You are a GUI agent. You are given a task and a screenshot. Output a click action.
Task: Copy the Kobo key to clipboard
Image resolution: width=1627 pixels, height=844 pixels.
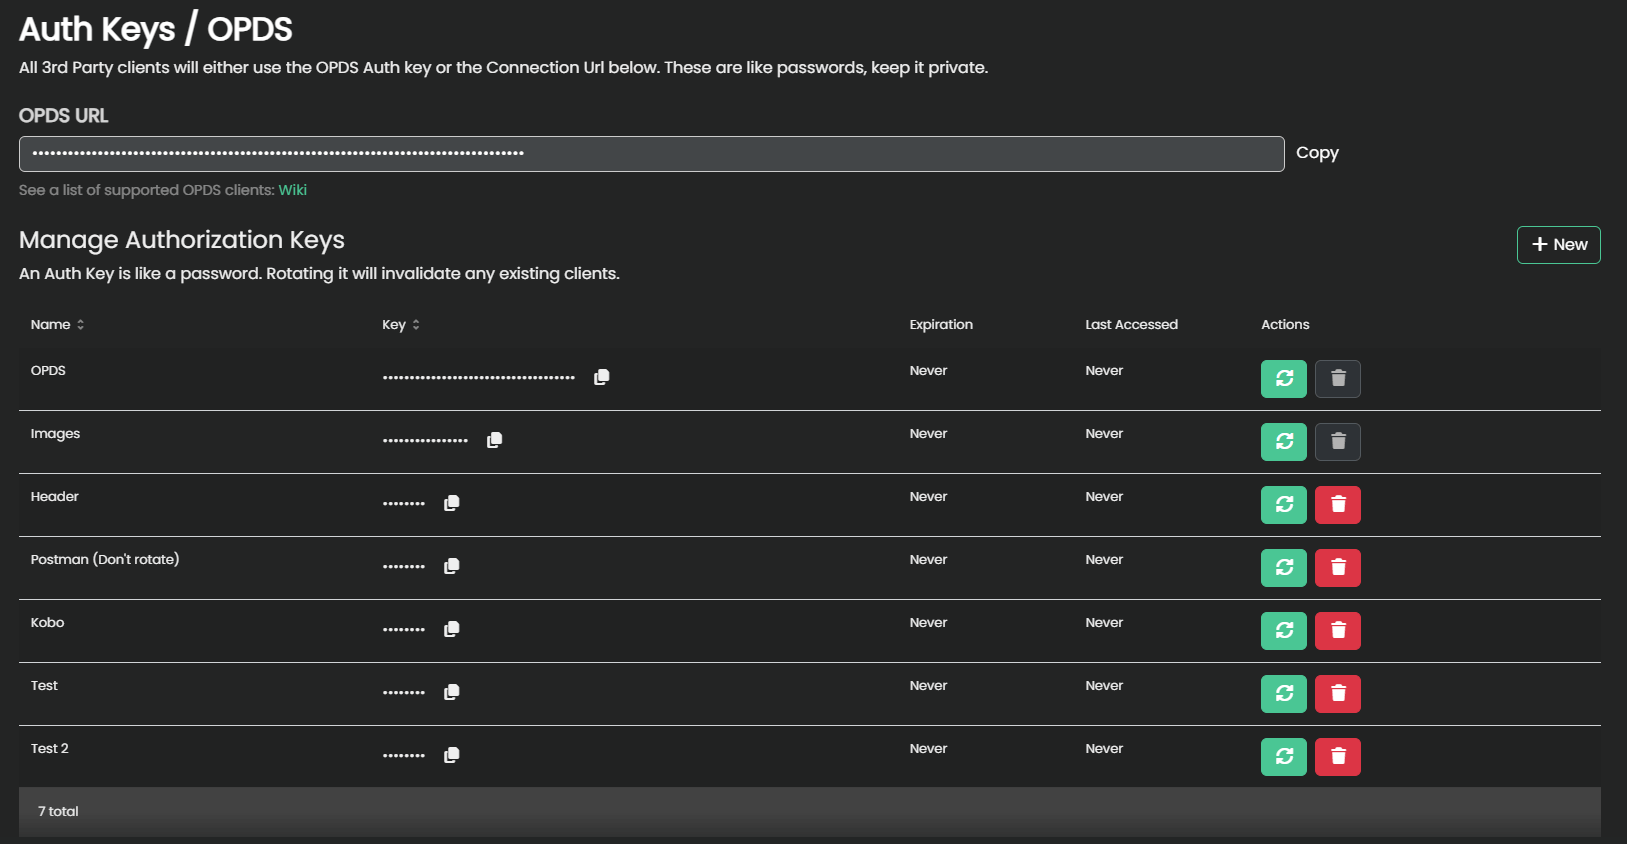[452, 629]
